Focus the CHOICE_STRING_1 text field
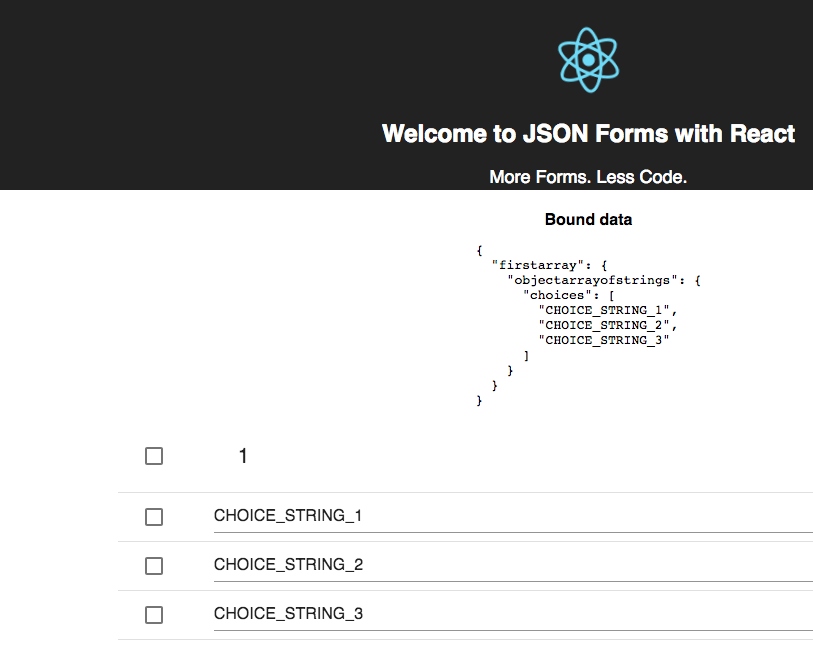The height and width of the screenshot is (669, 813). coord(513,516)
